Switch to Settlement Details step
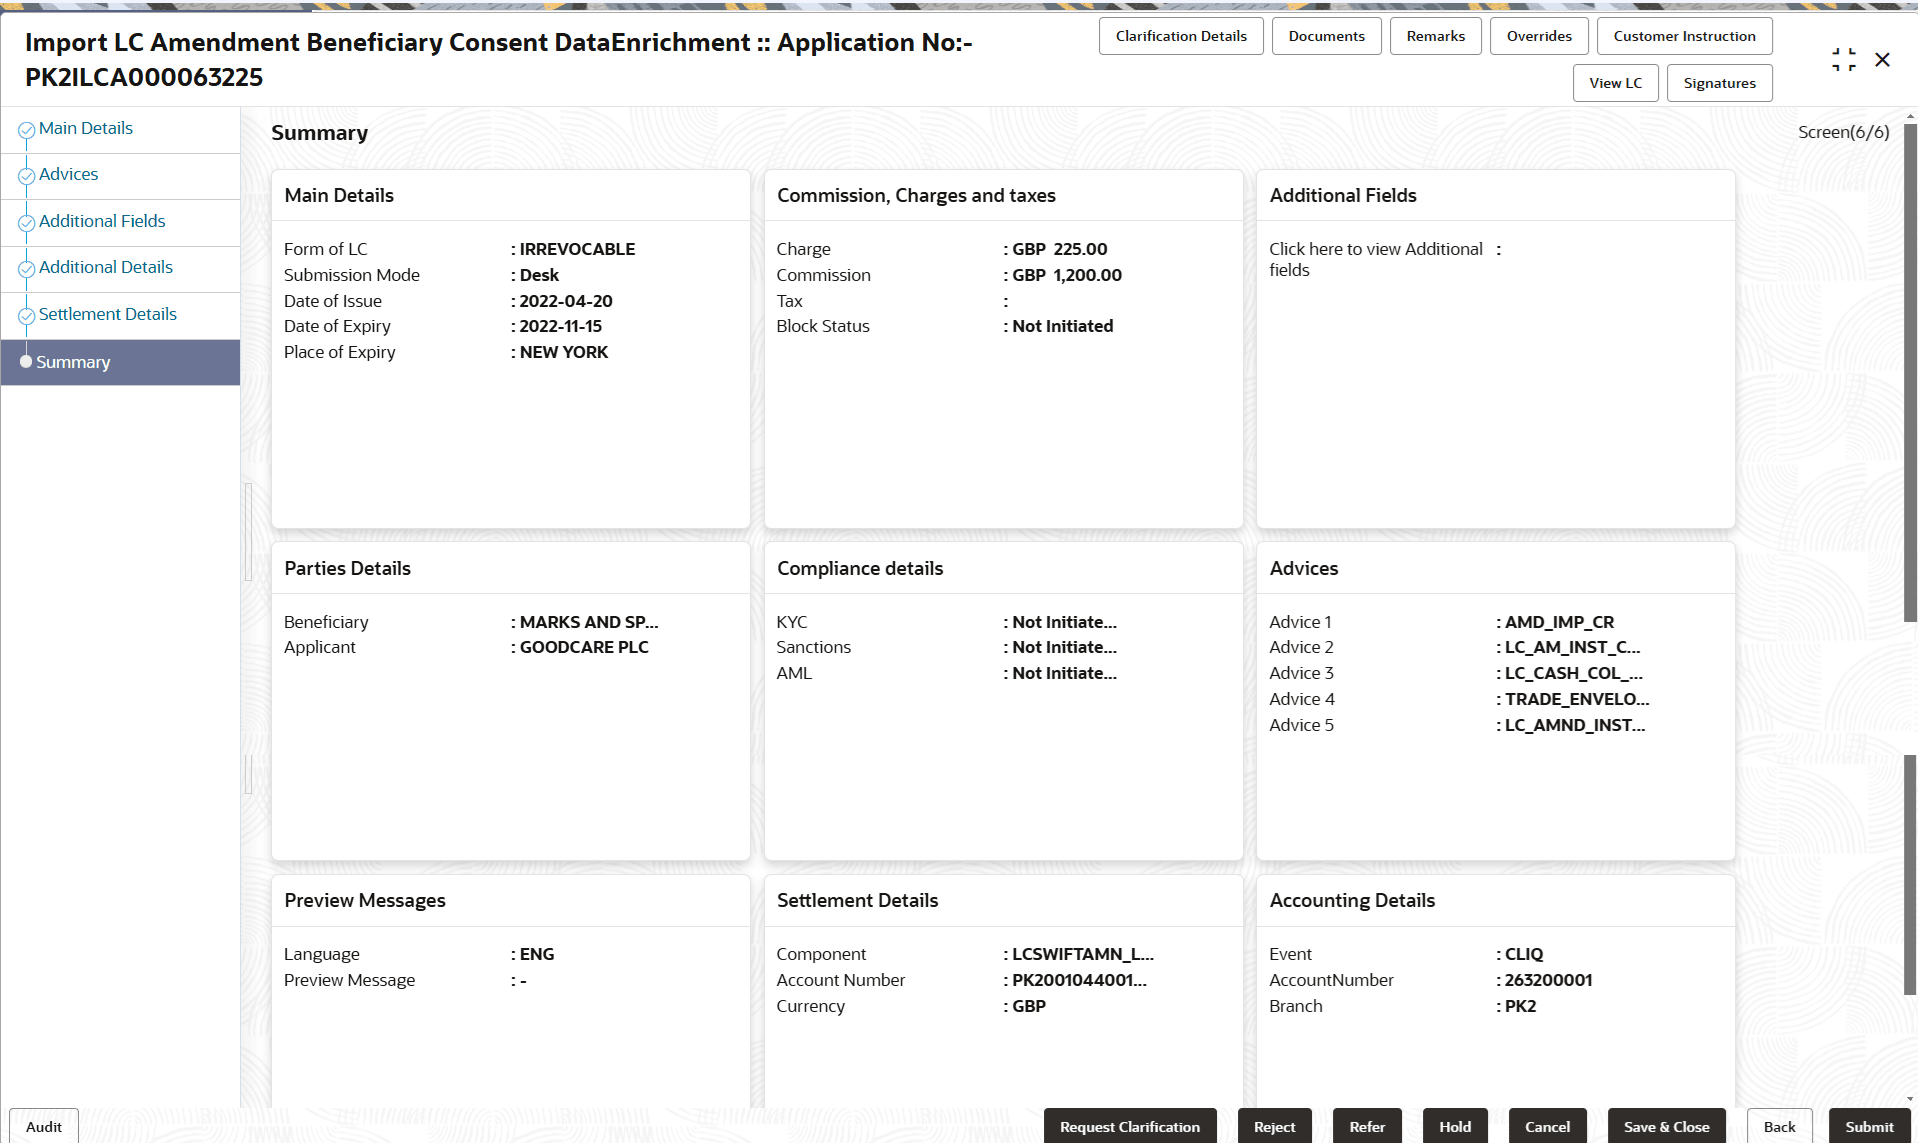The image size is (1918, 1143). [x=108, y=314]
